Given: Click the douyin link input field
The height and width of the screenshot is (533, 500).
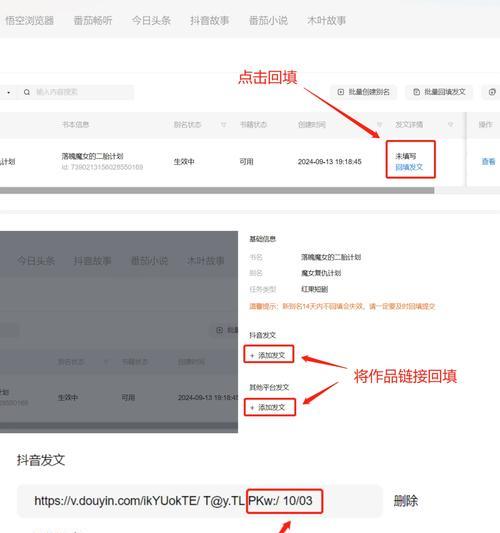Looking at the screenshot, I should click(x=200, y=501).
